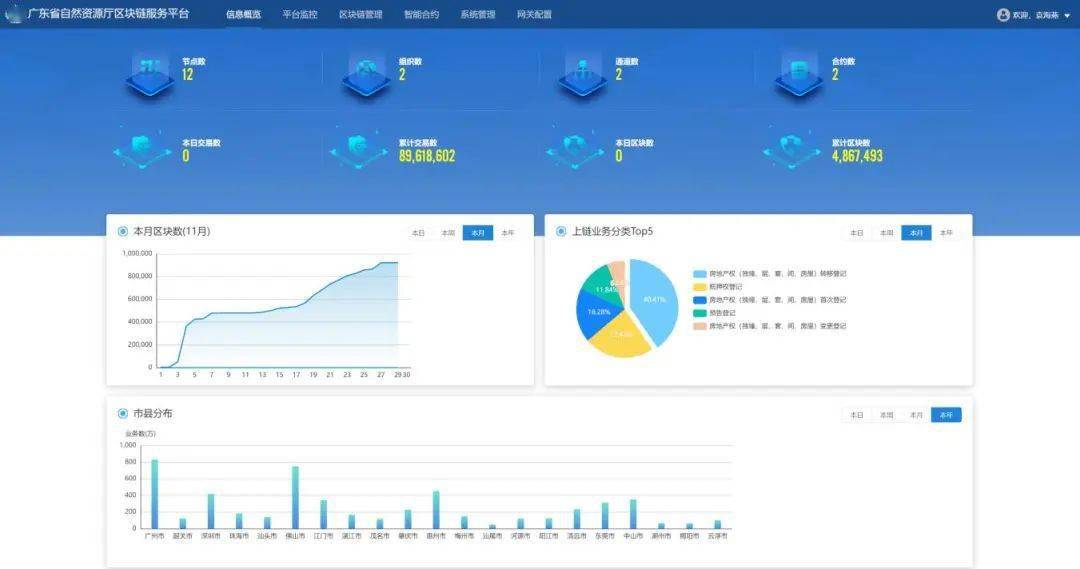Screen dimensions: 1080x569
Task: Open the 区块链管理 navigation menu
Action: pos(360,15)
